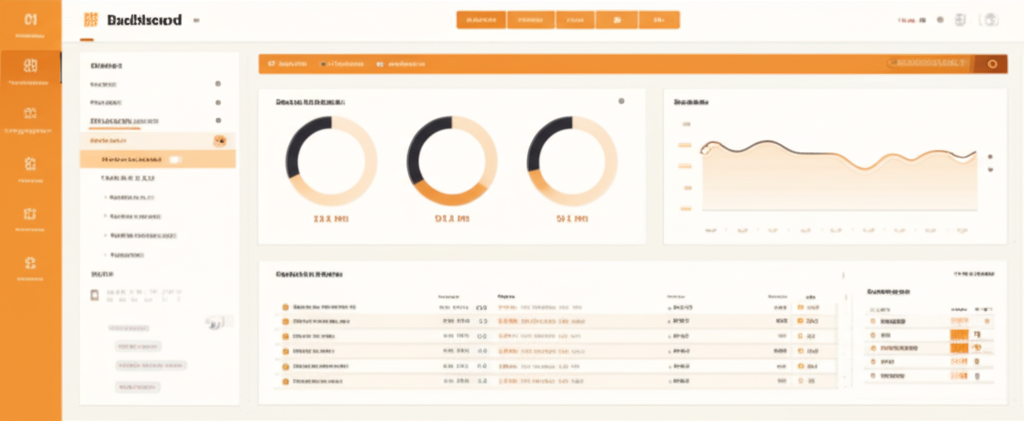This screenshot has height=421, width=1024.
Task: Click the middle donut chart with the orange segment
Action: [x=451, y=161]
